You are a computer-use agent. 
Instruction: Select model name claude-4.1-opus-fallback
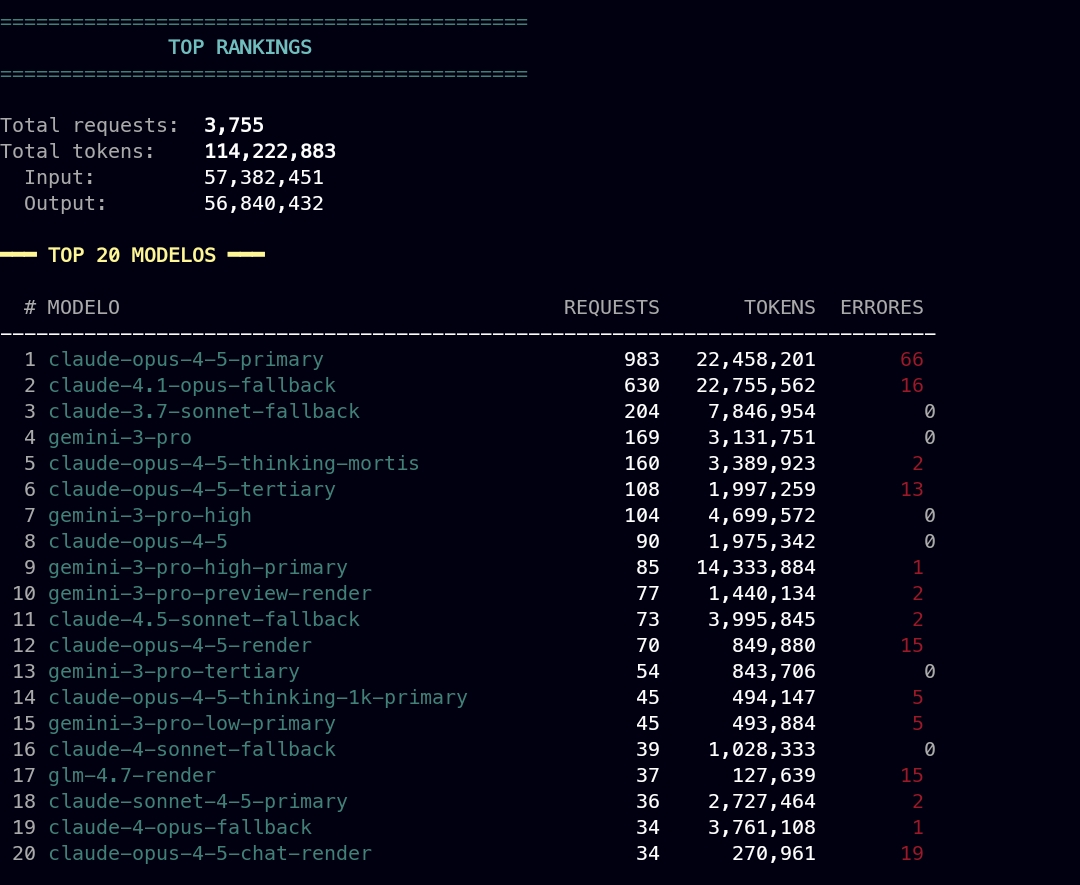(192, 386)
